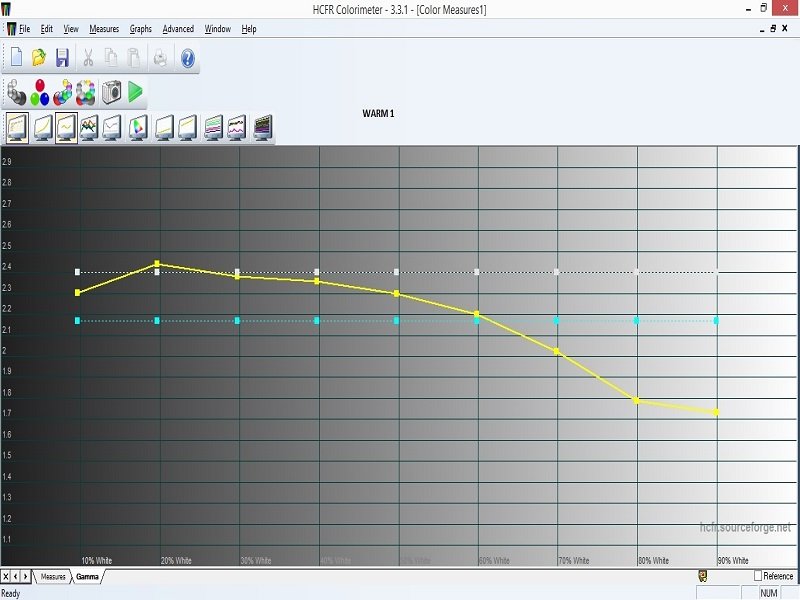Open an existing file with the folder icon
800x600 pixels.
pyautogui.click(x=39, y=57)
